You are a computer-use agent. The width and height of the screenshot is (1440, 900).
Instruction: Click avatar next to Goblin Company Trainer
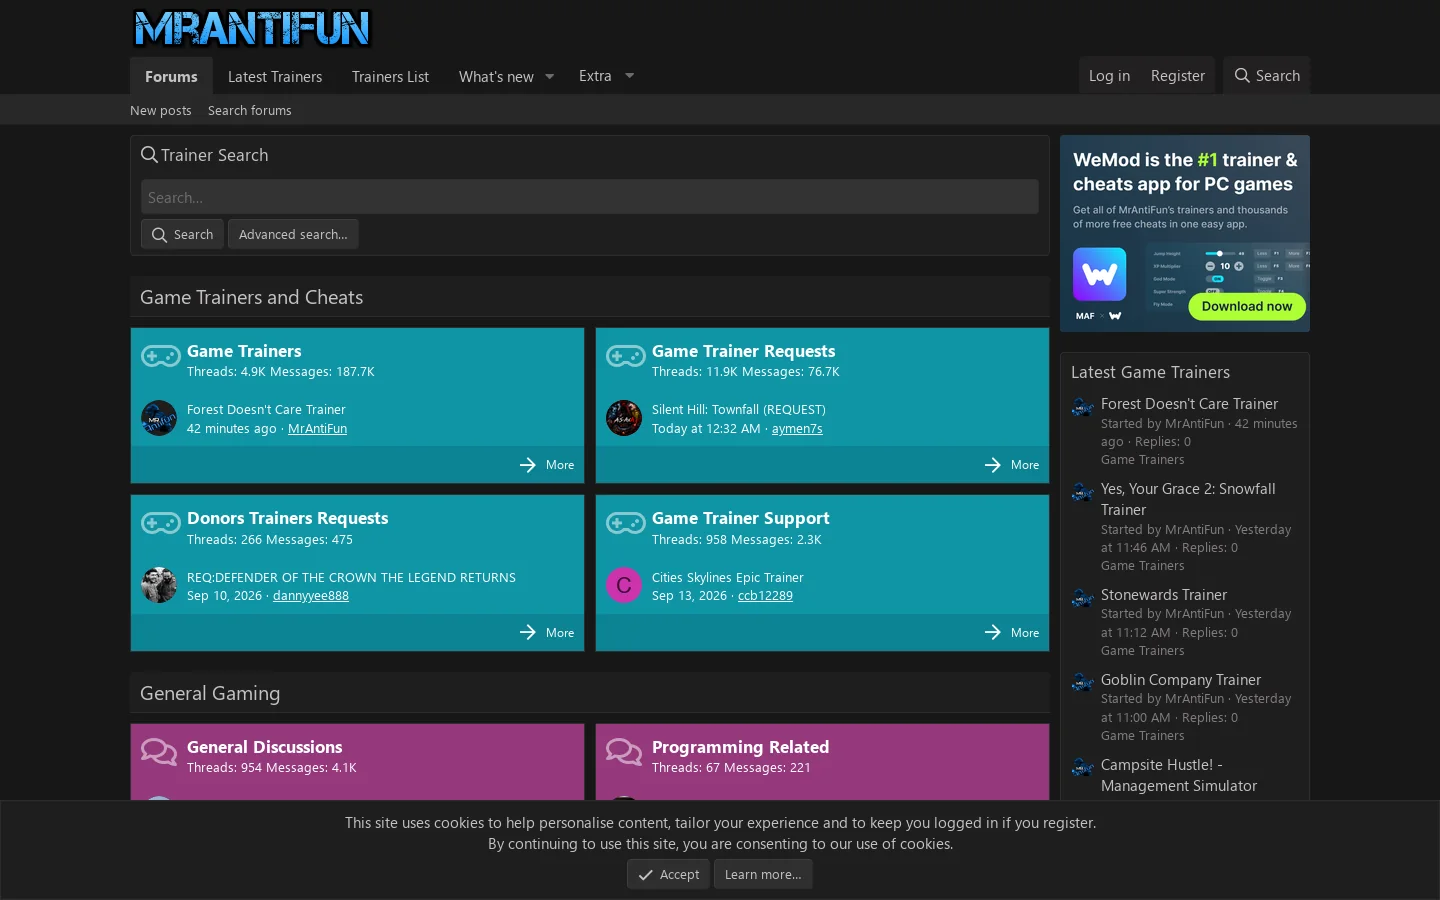[1082, 683]
